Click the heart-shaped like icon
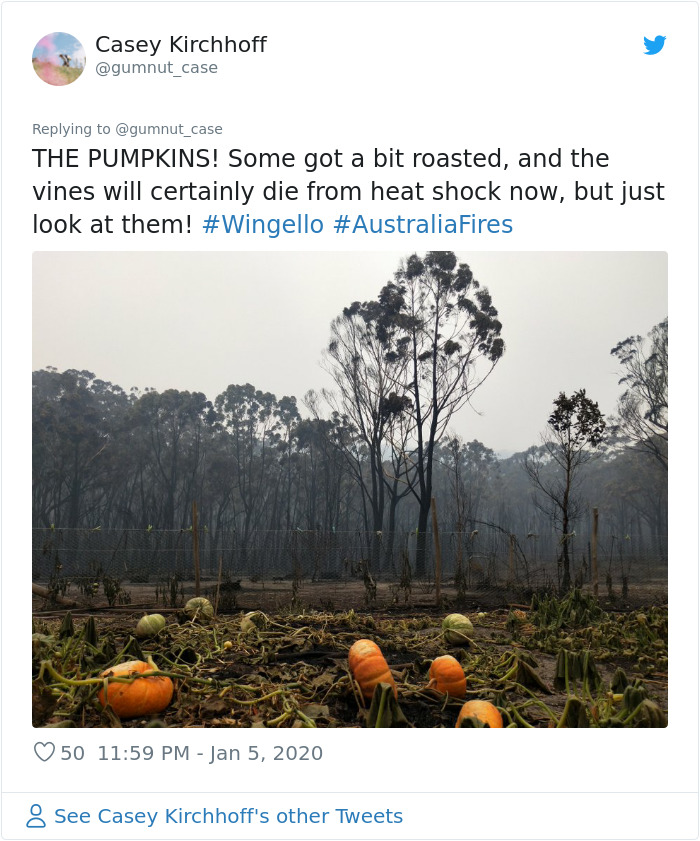The width and height of the screenshot is (700, 841). pyautogui.click(x=45, y=753)
